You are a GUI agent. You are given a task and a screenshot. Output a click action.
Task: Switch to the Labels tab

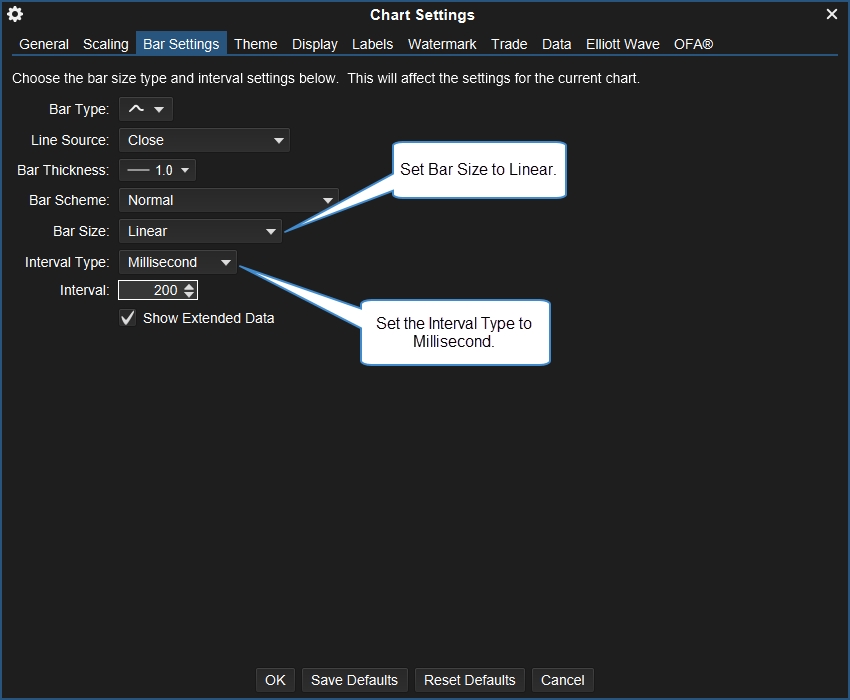click(x=372, y=44)
